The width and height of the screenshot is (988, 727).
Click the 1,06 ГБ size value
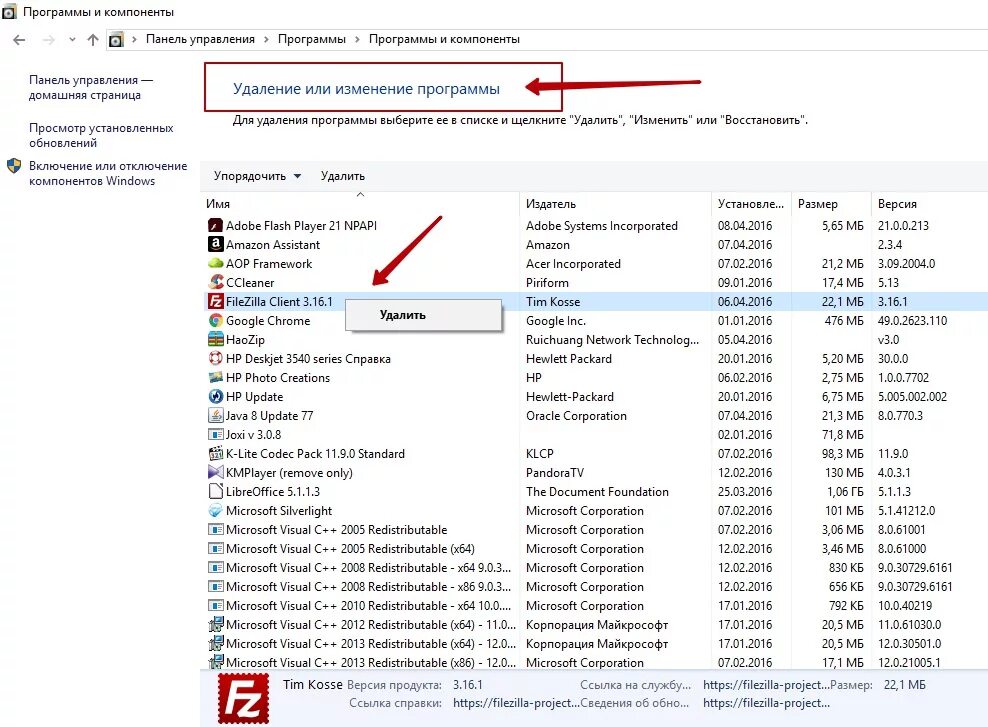pyautogui.click(x=845, y=491)
